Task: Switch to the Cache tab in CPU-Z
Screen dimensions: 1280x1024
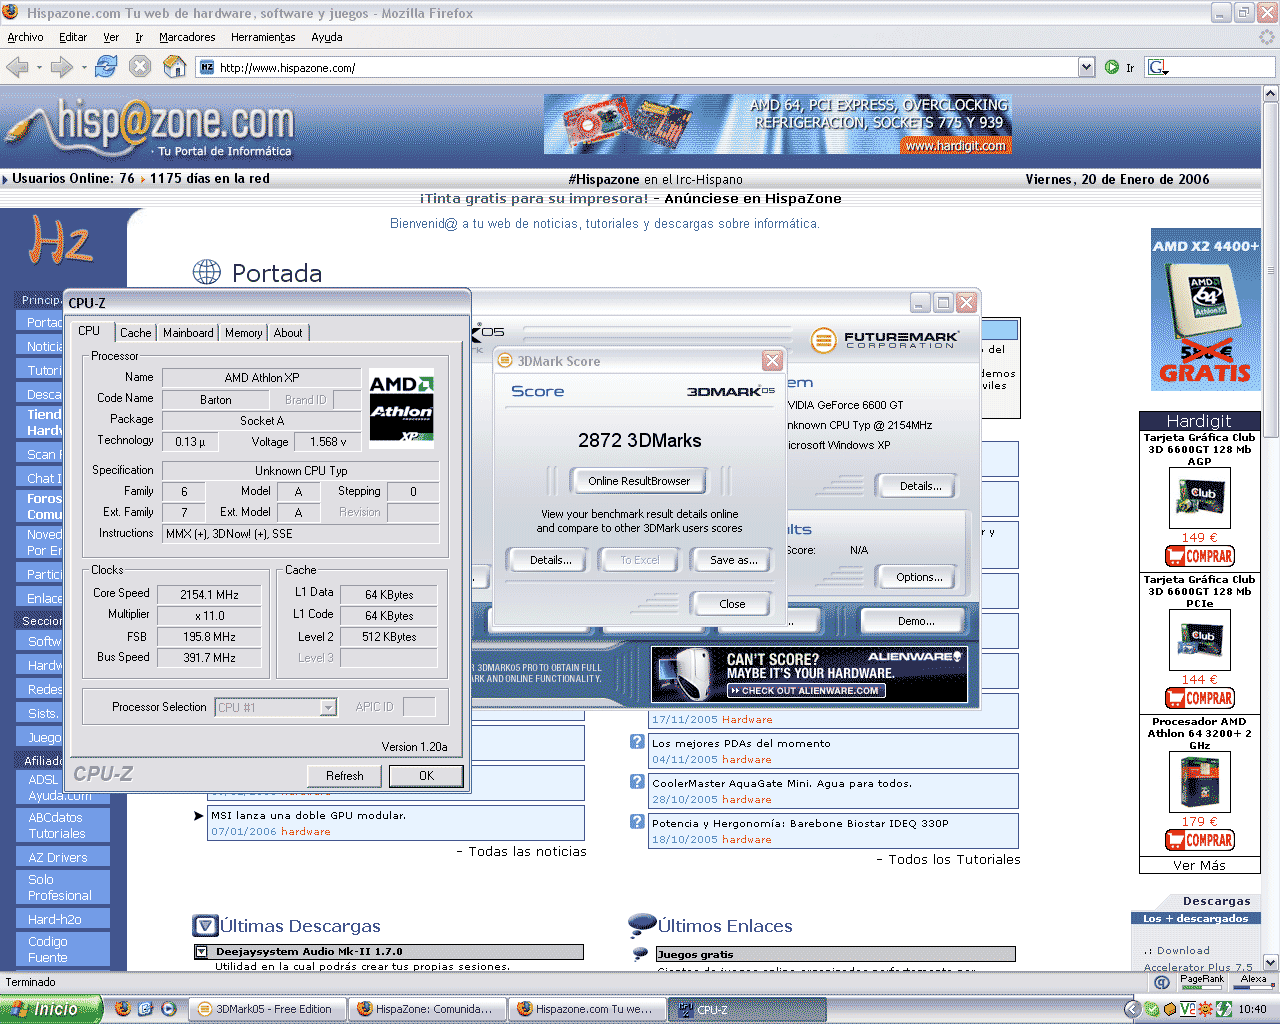Action: pyautogui.click(x=136, y=333)
